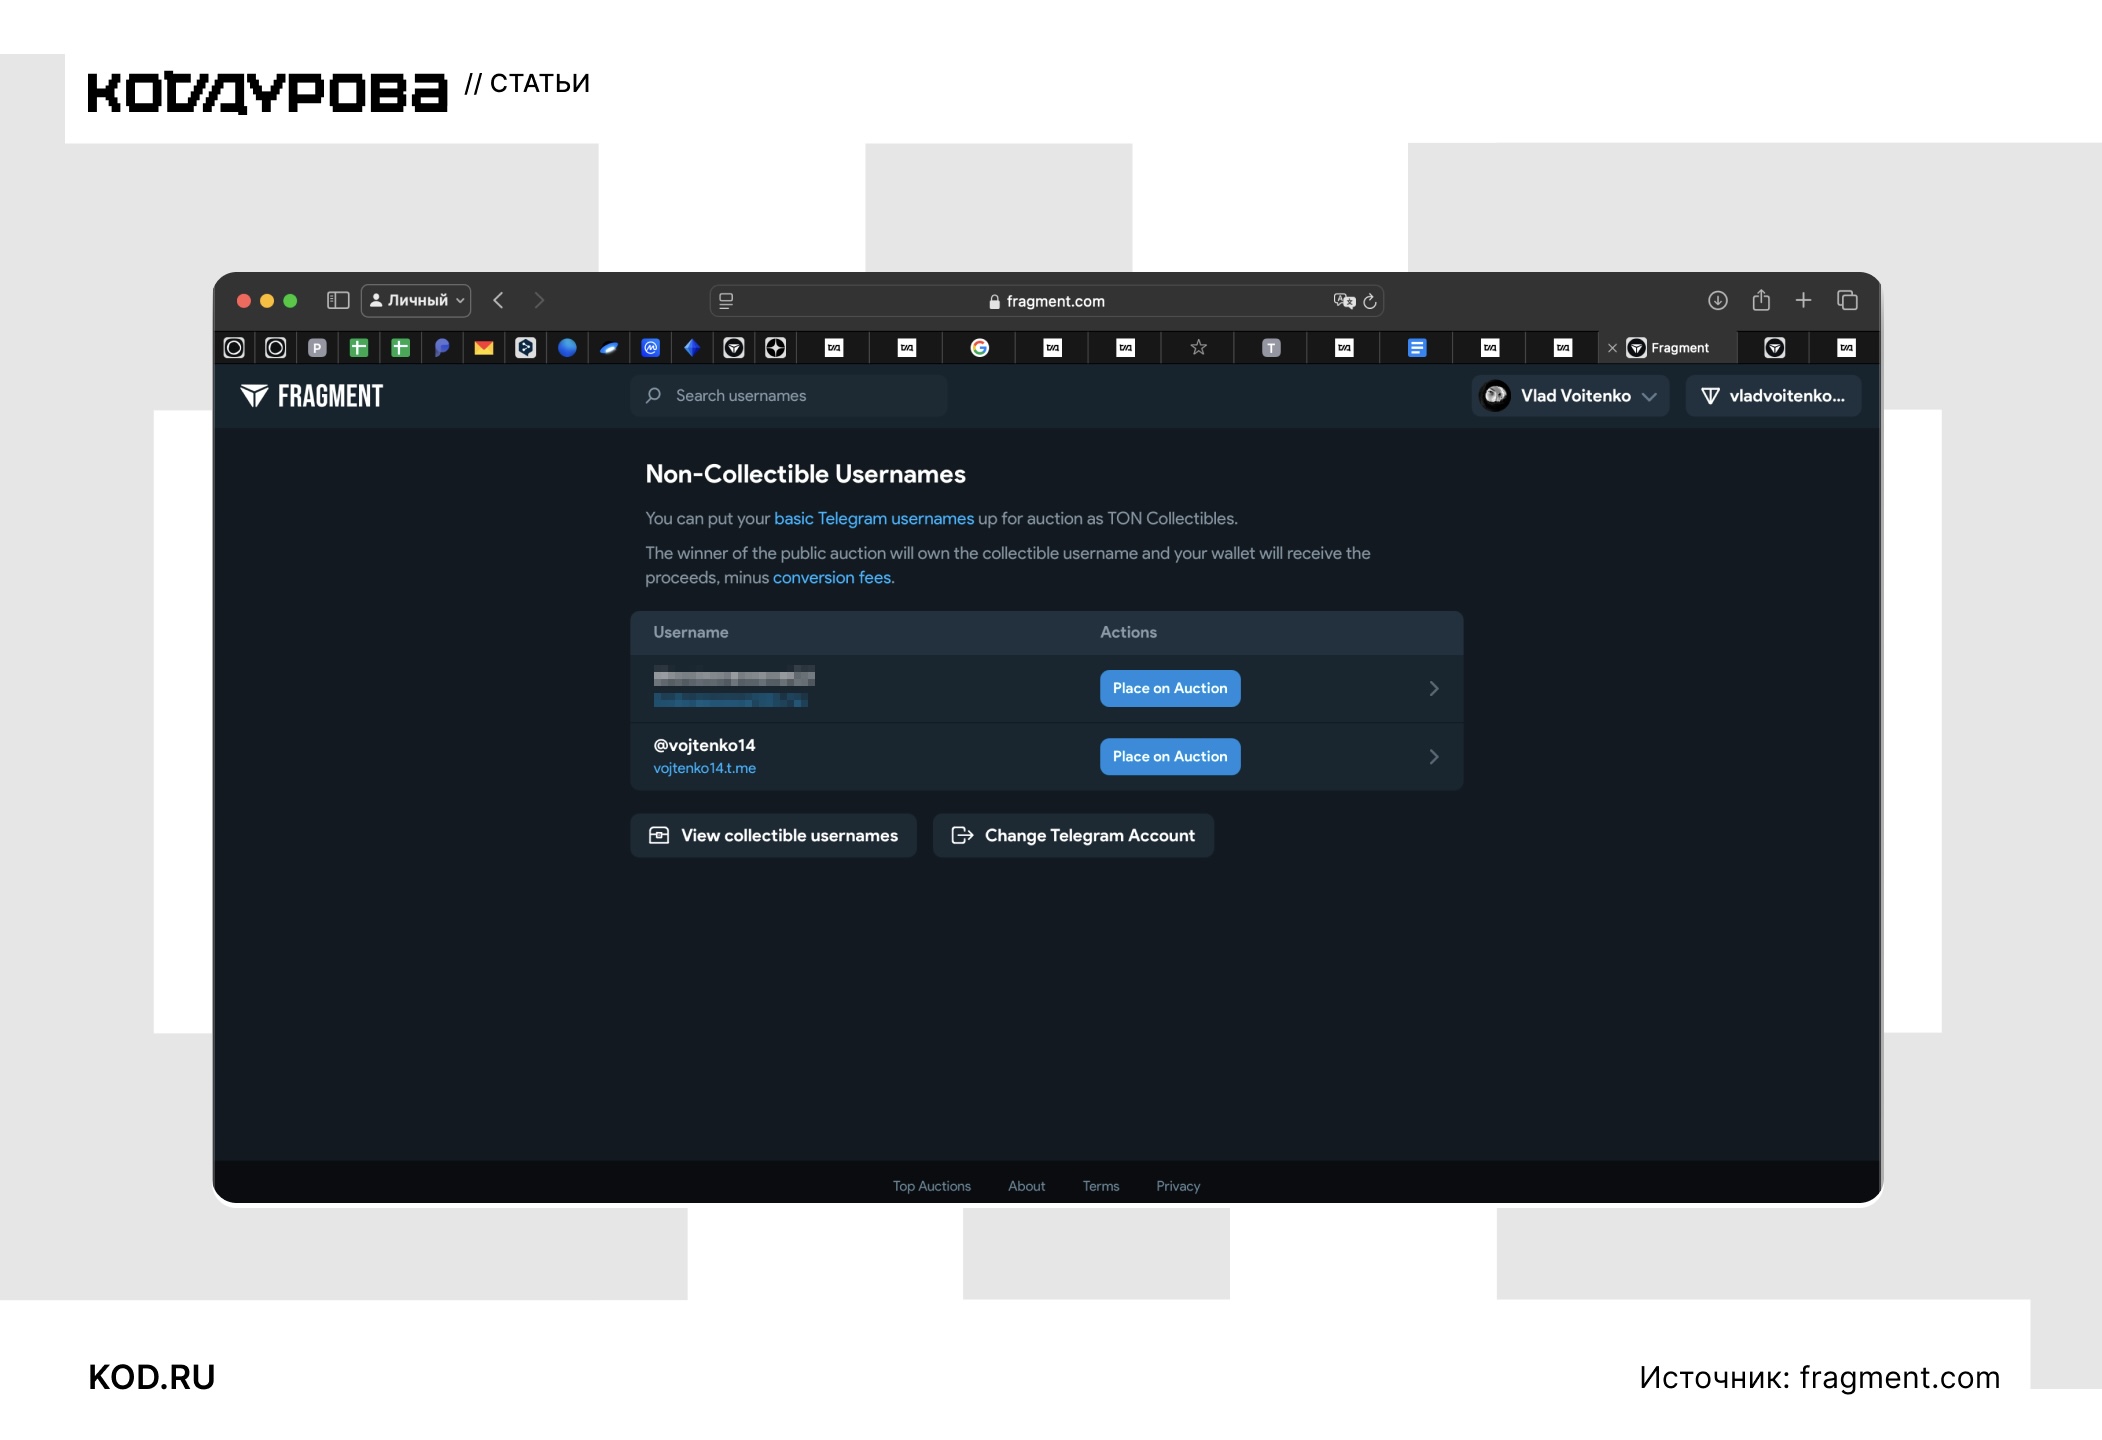Click the page reload icon
The width and height of the screenshot is (2102, 1440).
click(x=1370, y=301)
